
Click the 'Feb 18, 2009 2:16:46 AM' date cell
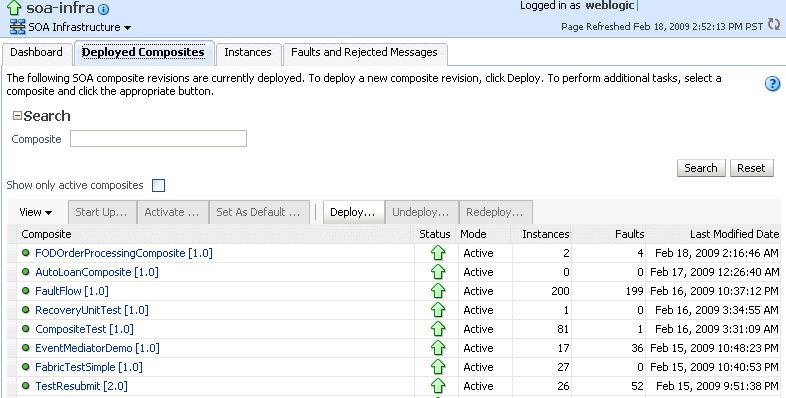click(713, 253)
